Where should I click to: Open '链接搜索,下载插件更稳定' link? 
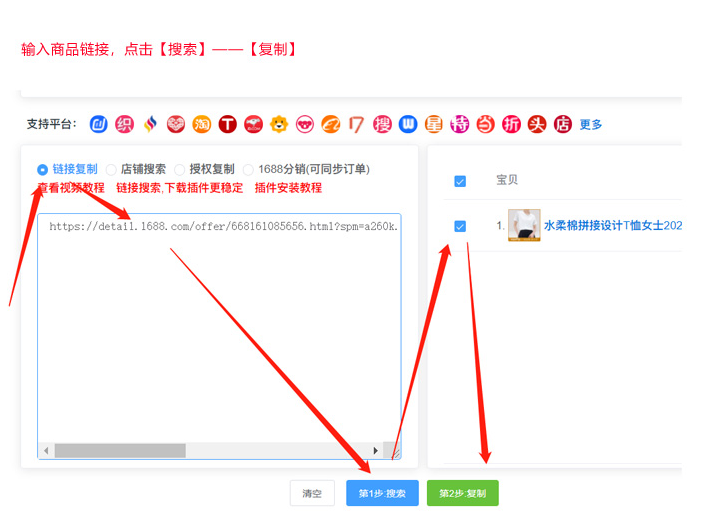(179, 188)
